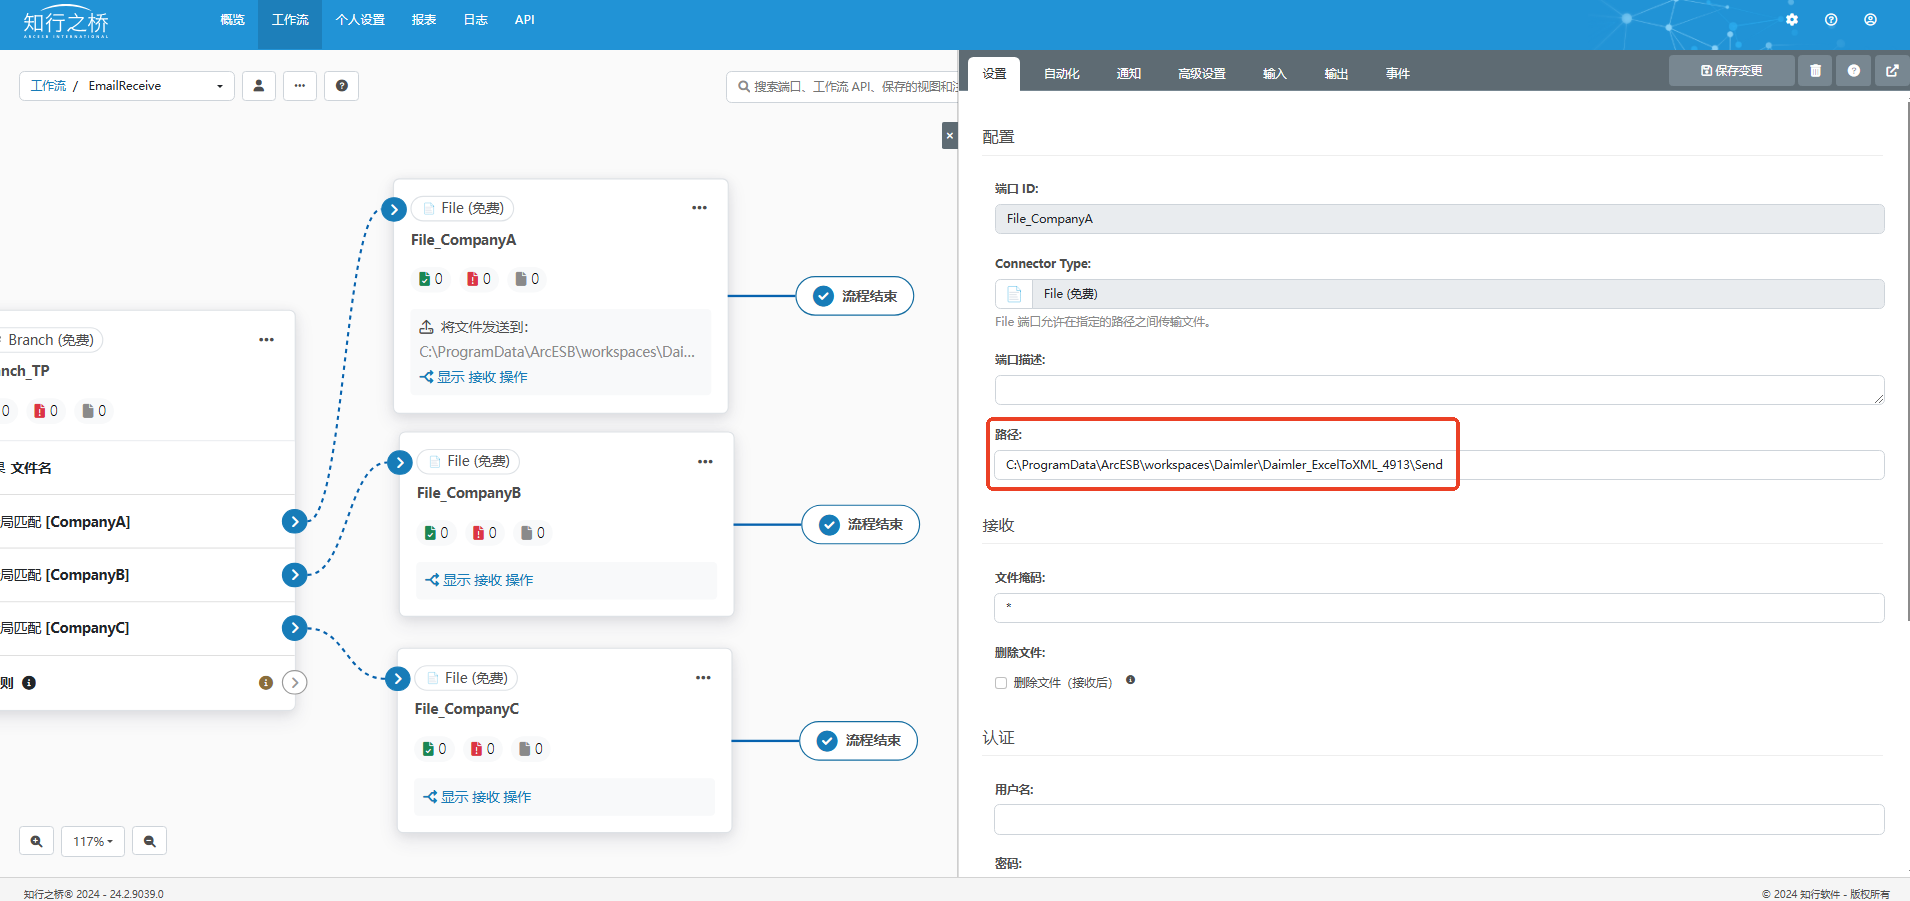Open the 报表 menu in top navigation

click(x=424, y=20)
